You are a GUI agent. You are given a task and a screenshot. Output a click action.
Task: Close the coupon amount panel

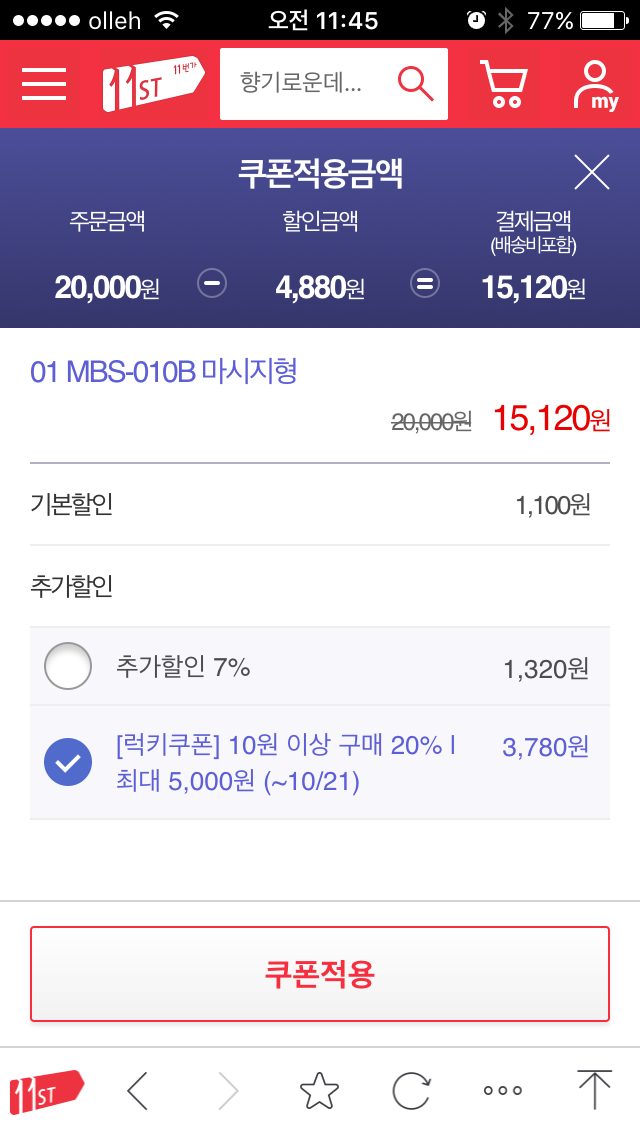click(x=592, y=173)
